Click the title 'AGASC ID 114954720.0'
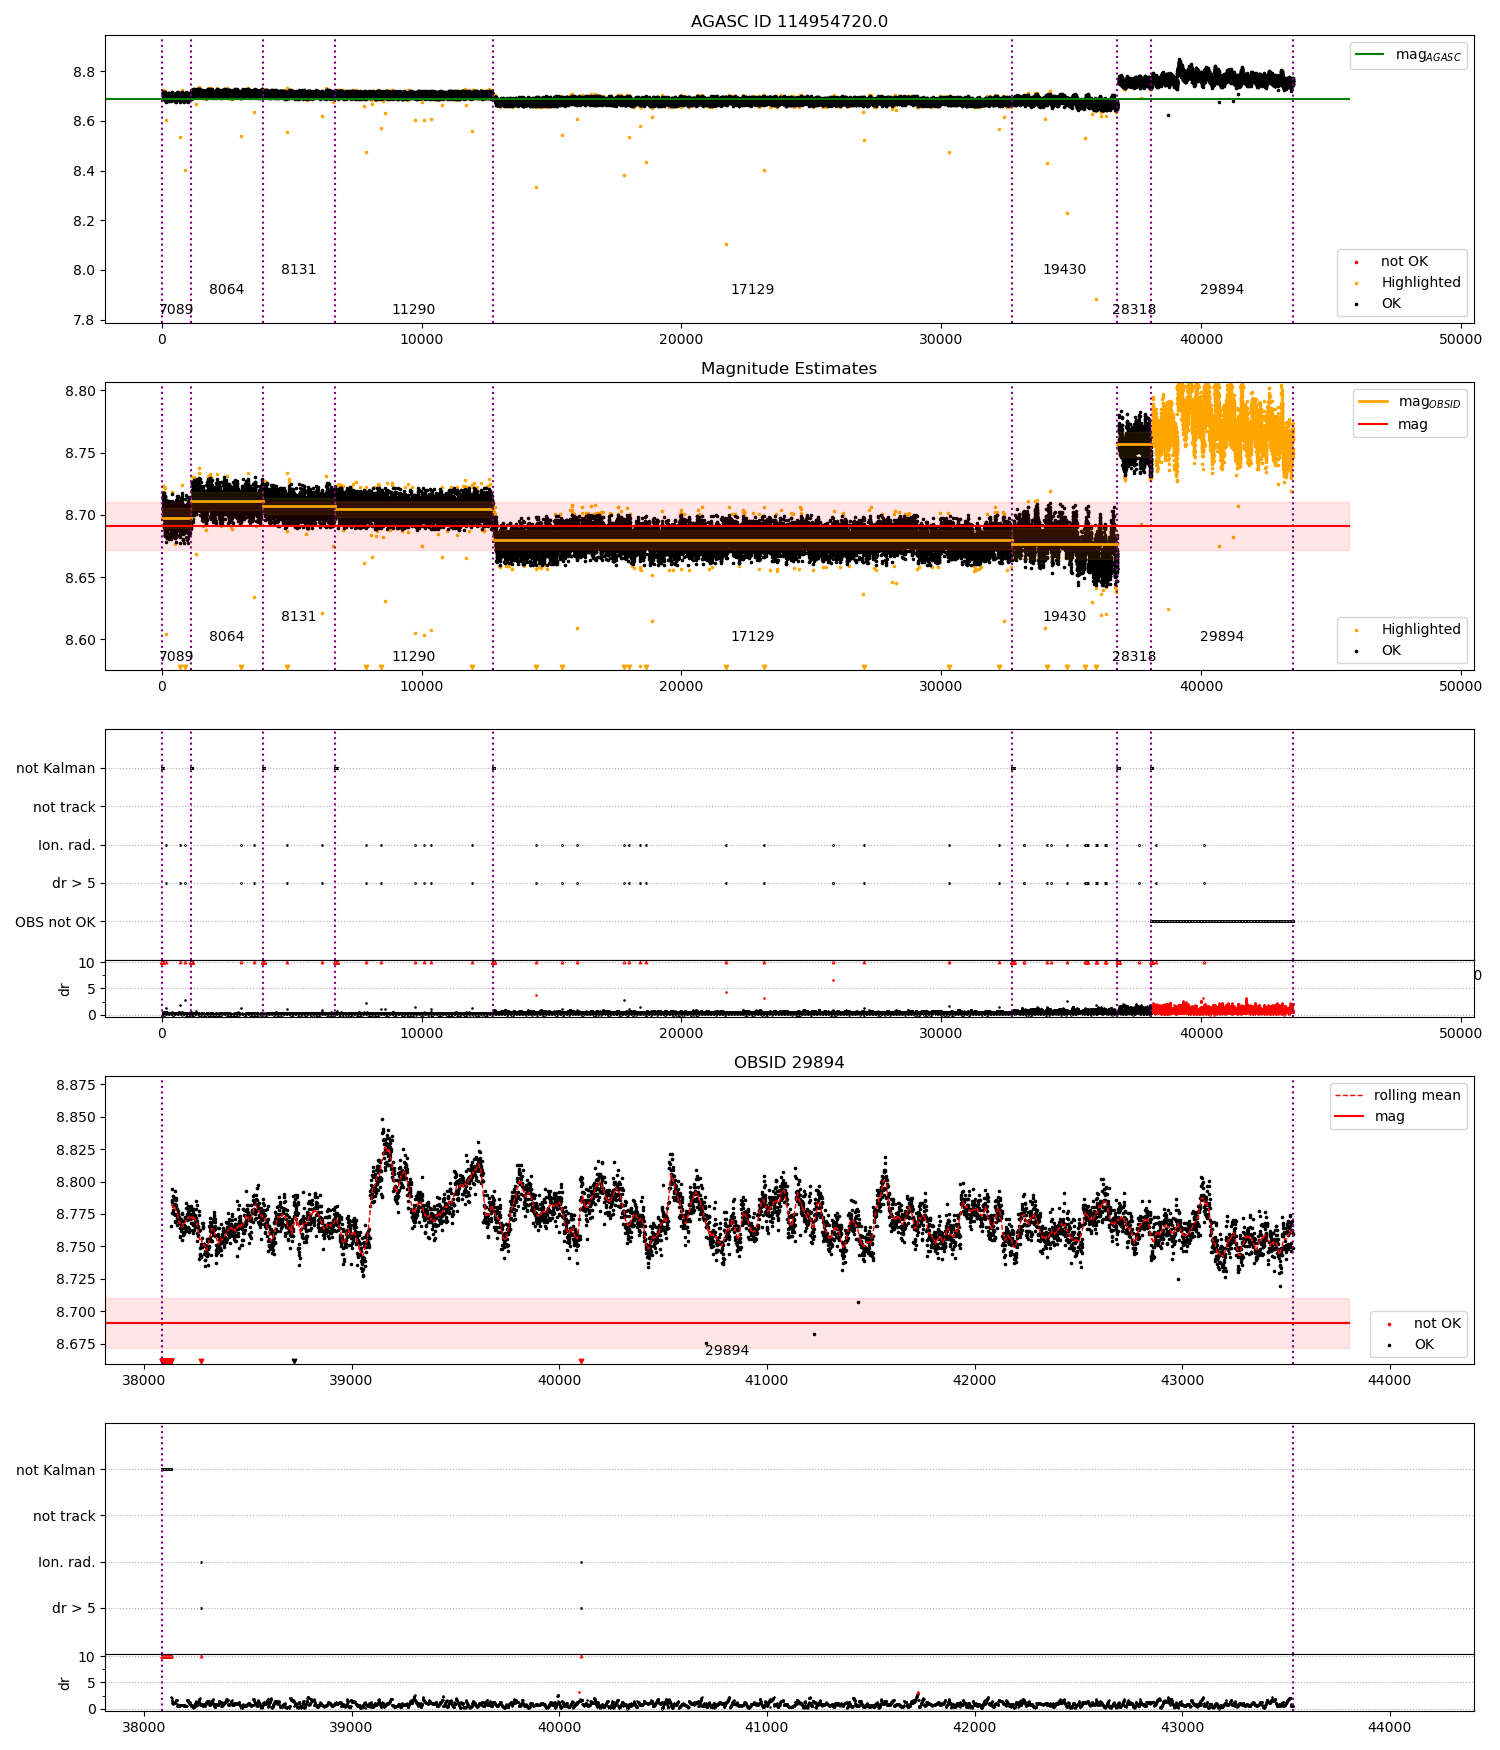Image resolution: width=1500 pixels, height=1750 pixels. pos(789,22)
